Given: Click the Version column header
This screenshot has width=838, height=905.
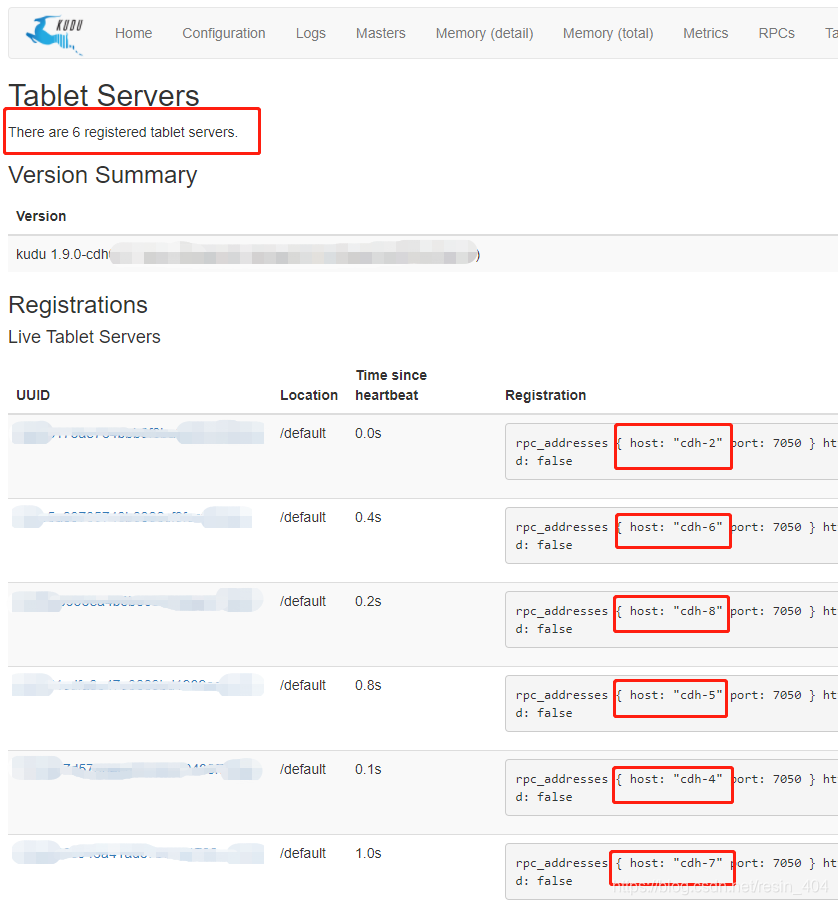Looking at the screenshot, I should [x=41, y=216].
